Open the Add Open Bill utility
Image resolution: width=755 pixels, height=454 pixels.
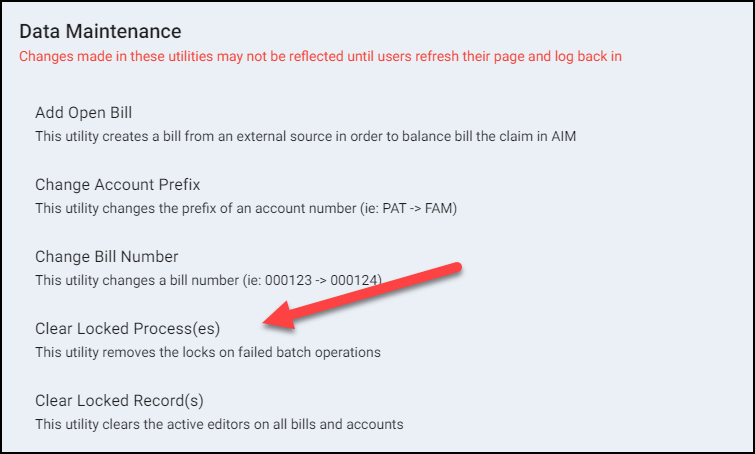tap(84, 112)
